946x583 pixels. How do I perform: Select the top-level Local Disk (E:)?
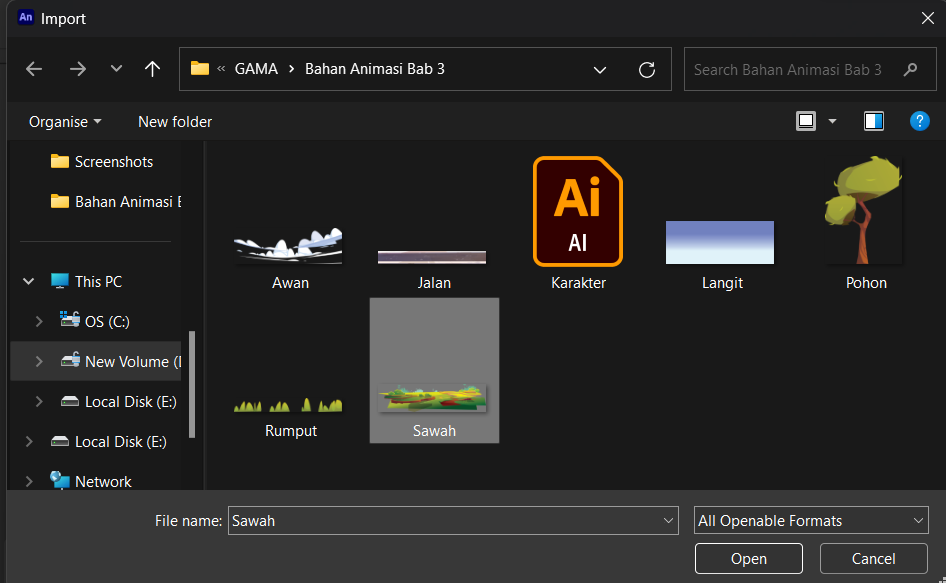(109, 442)
